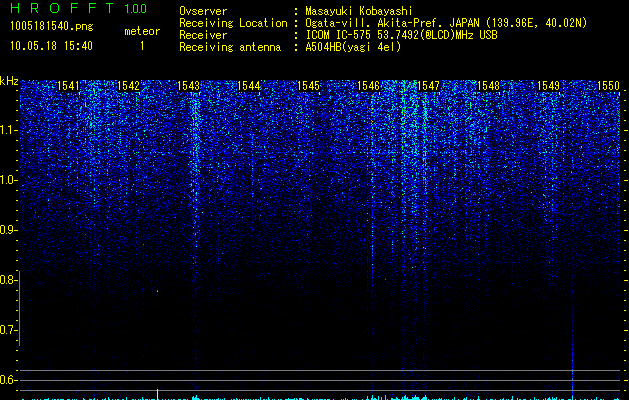Click the 1546 time marker

[x=368, y=86]
